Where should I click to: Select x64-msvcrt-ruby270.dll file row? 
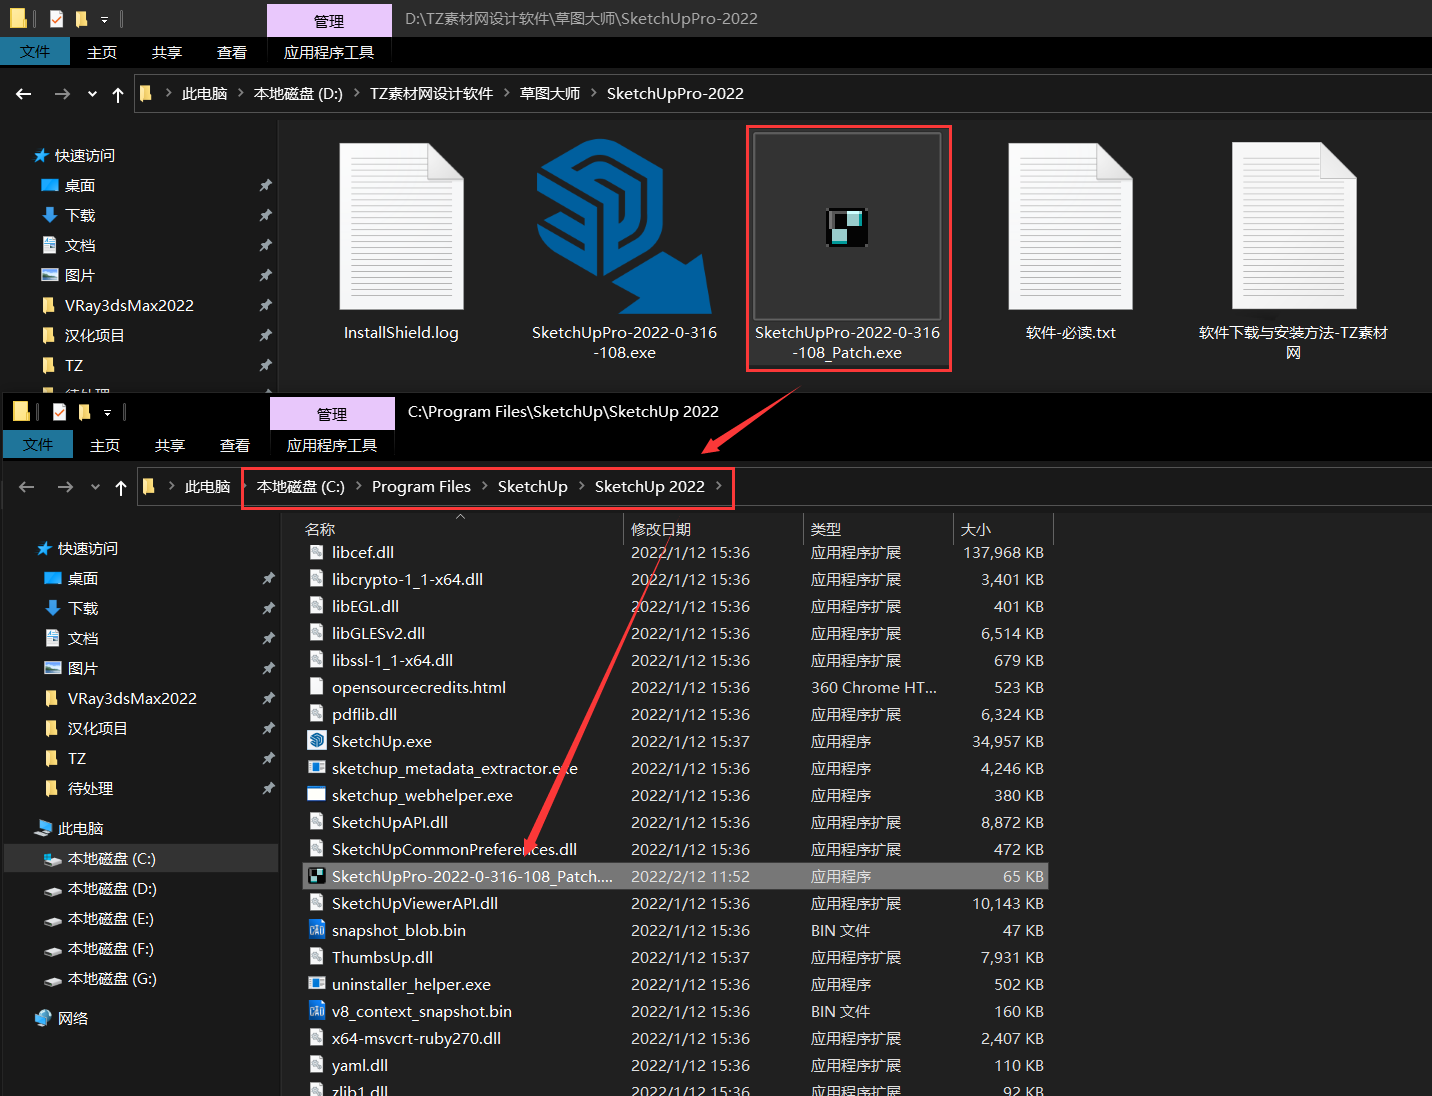(x=675, y=1038)
